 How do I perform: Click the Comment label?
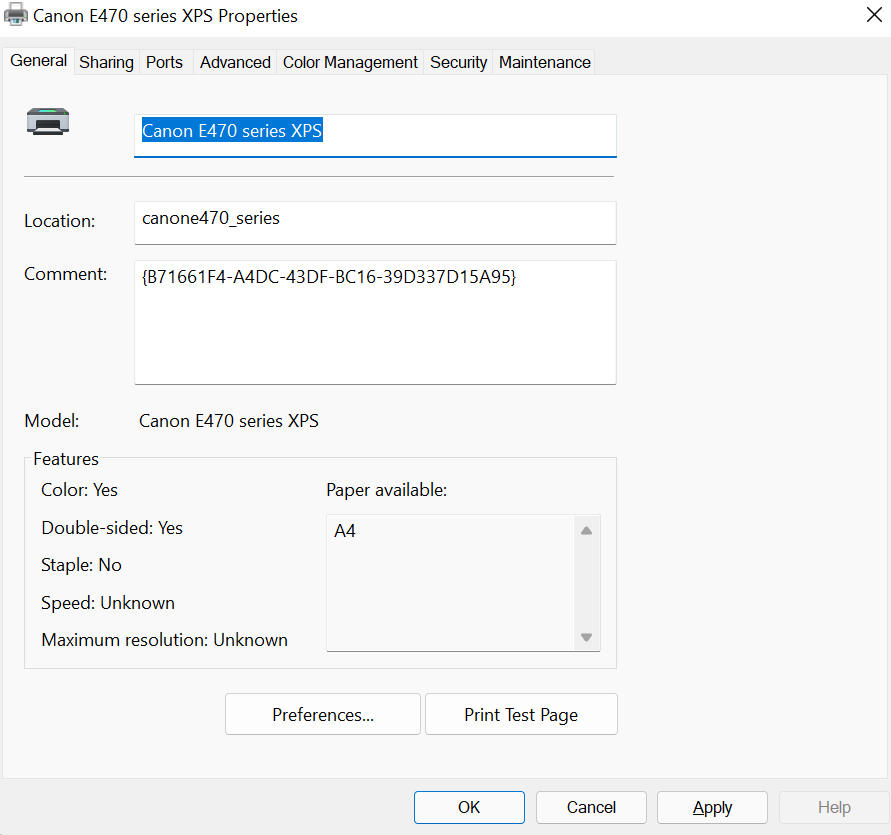(x=65, y=274)
